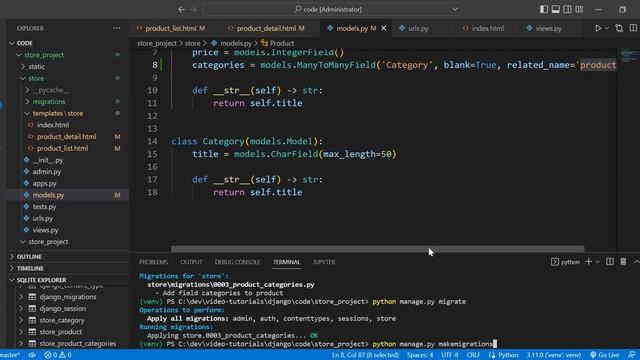Go forward with the navigation arrow
This screenshot has height=360, width=640.
(194, 9)
